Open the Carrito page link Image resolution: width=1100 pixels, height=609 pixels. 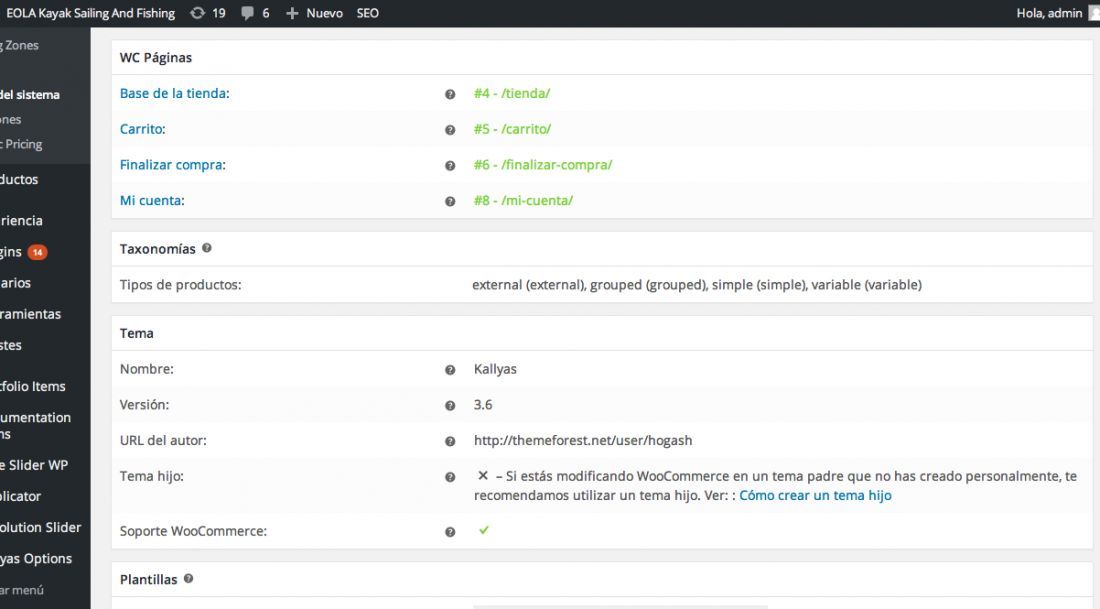[x=142, y=129]
